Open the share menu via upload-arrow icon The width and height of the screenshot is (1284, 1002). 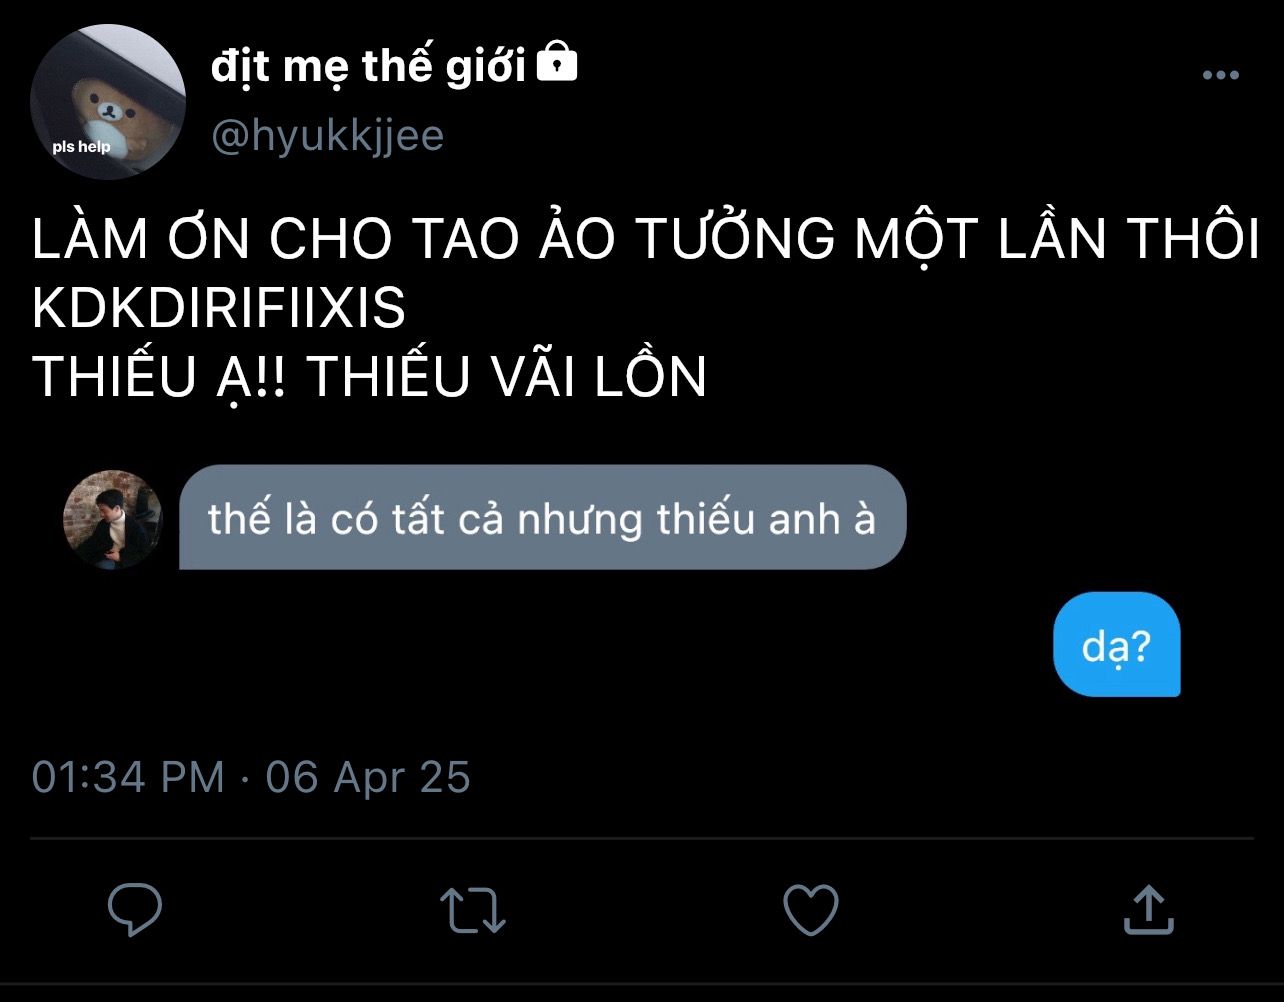[1148, 909]
